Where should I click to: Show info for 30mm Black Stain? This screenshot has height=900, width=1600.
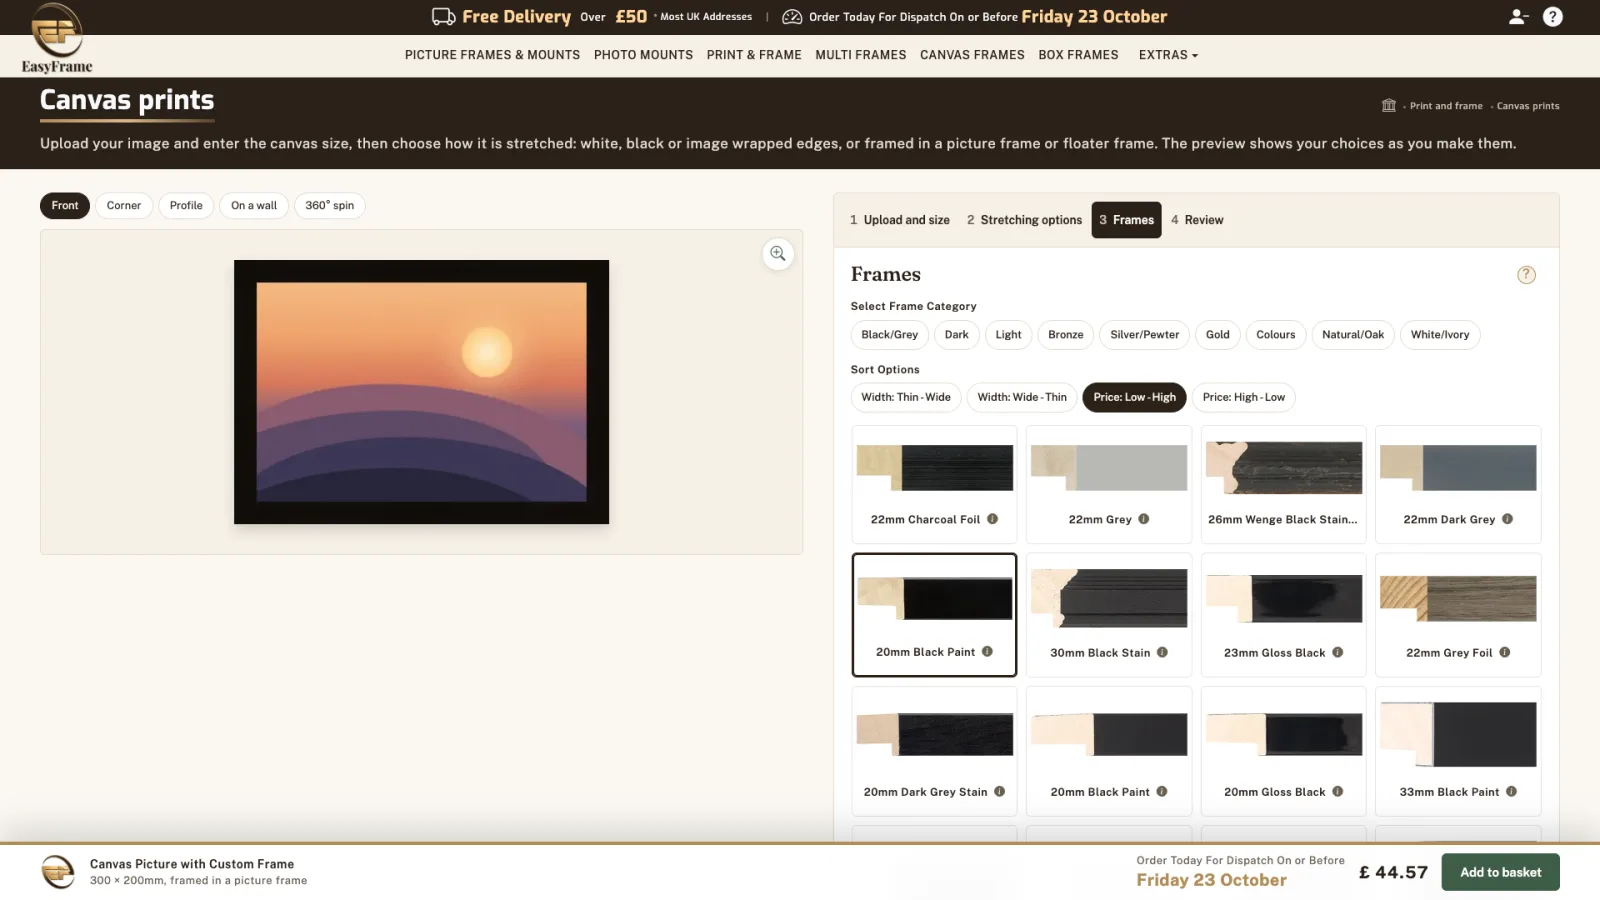pyautogui.click(x=1162, y=652)
